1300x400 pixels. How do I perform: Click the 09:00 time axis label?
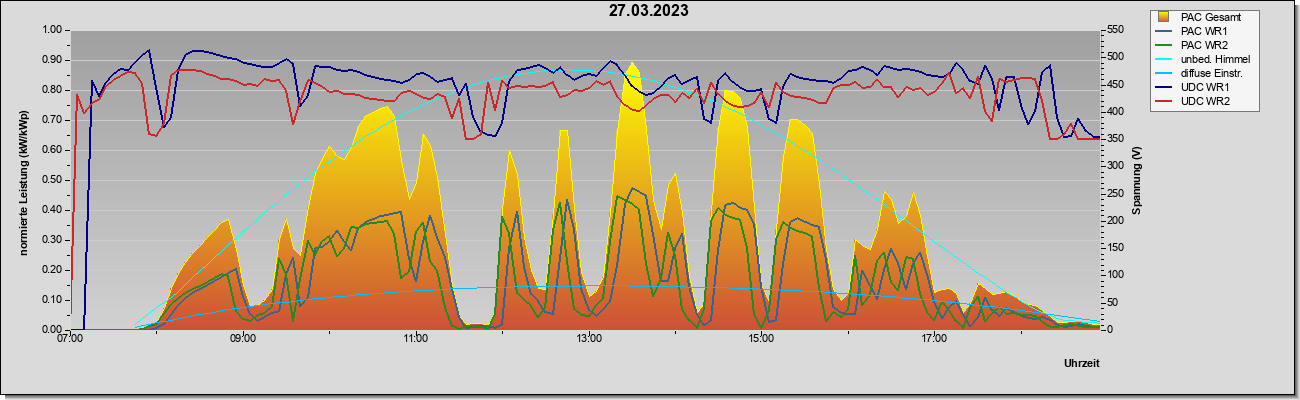pos(243,339)
